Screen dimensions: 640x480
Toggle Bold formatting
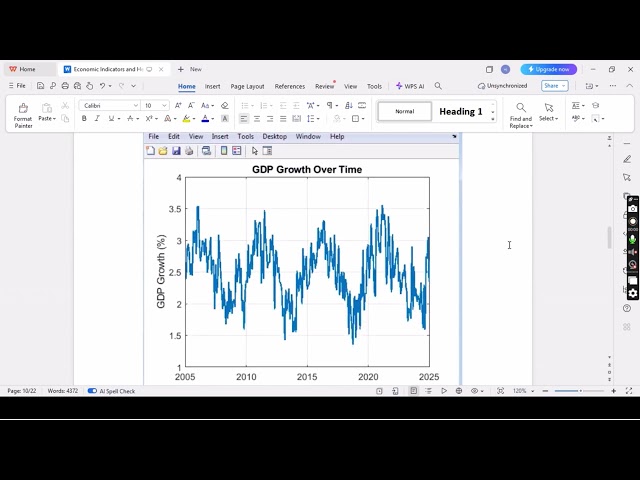pyautogui.click(x=84, y=119)
